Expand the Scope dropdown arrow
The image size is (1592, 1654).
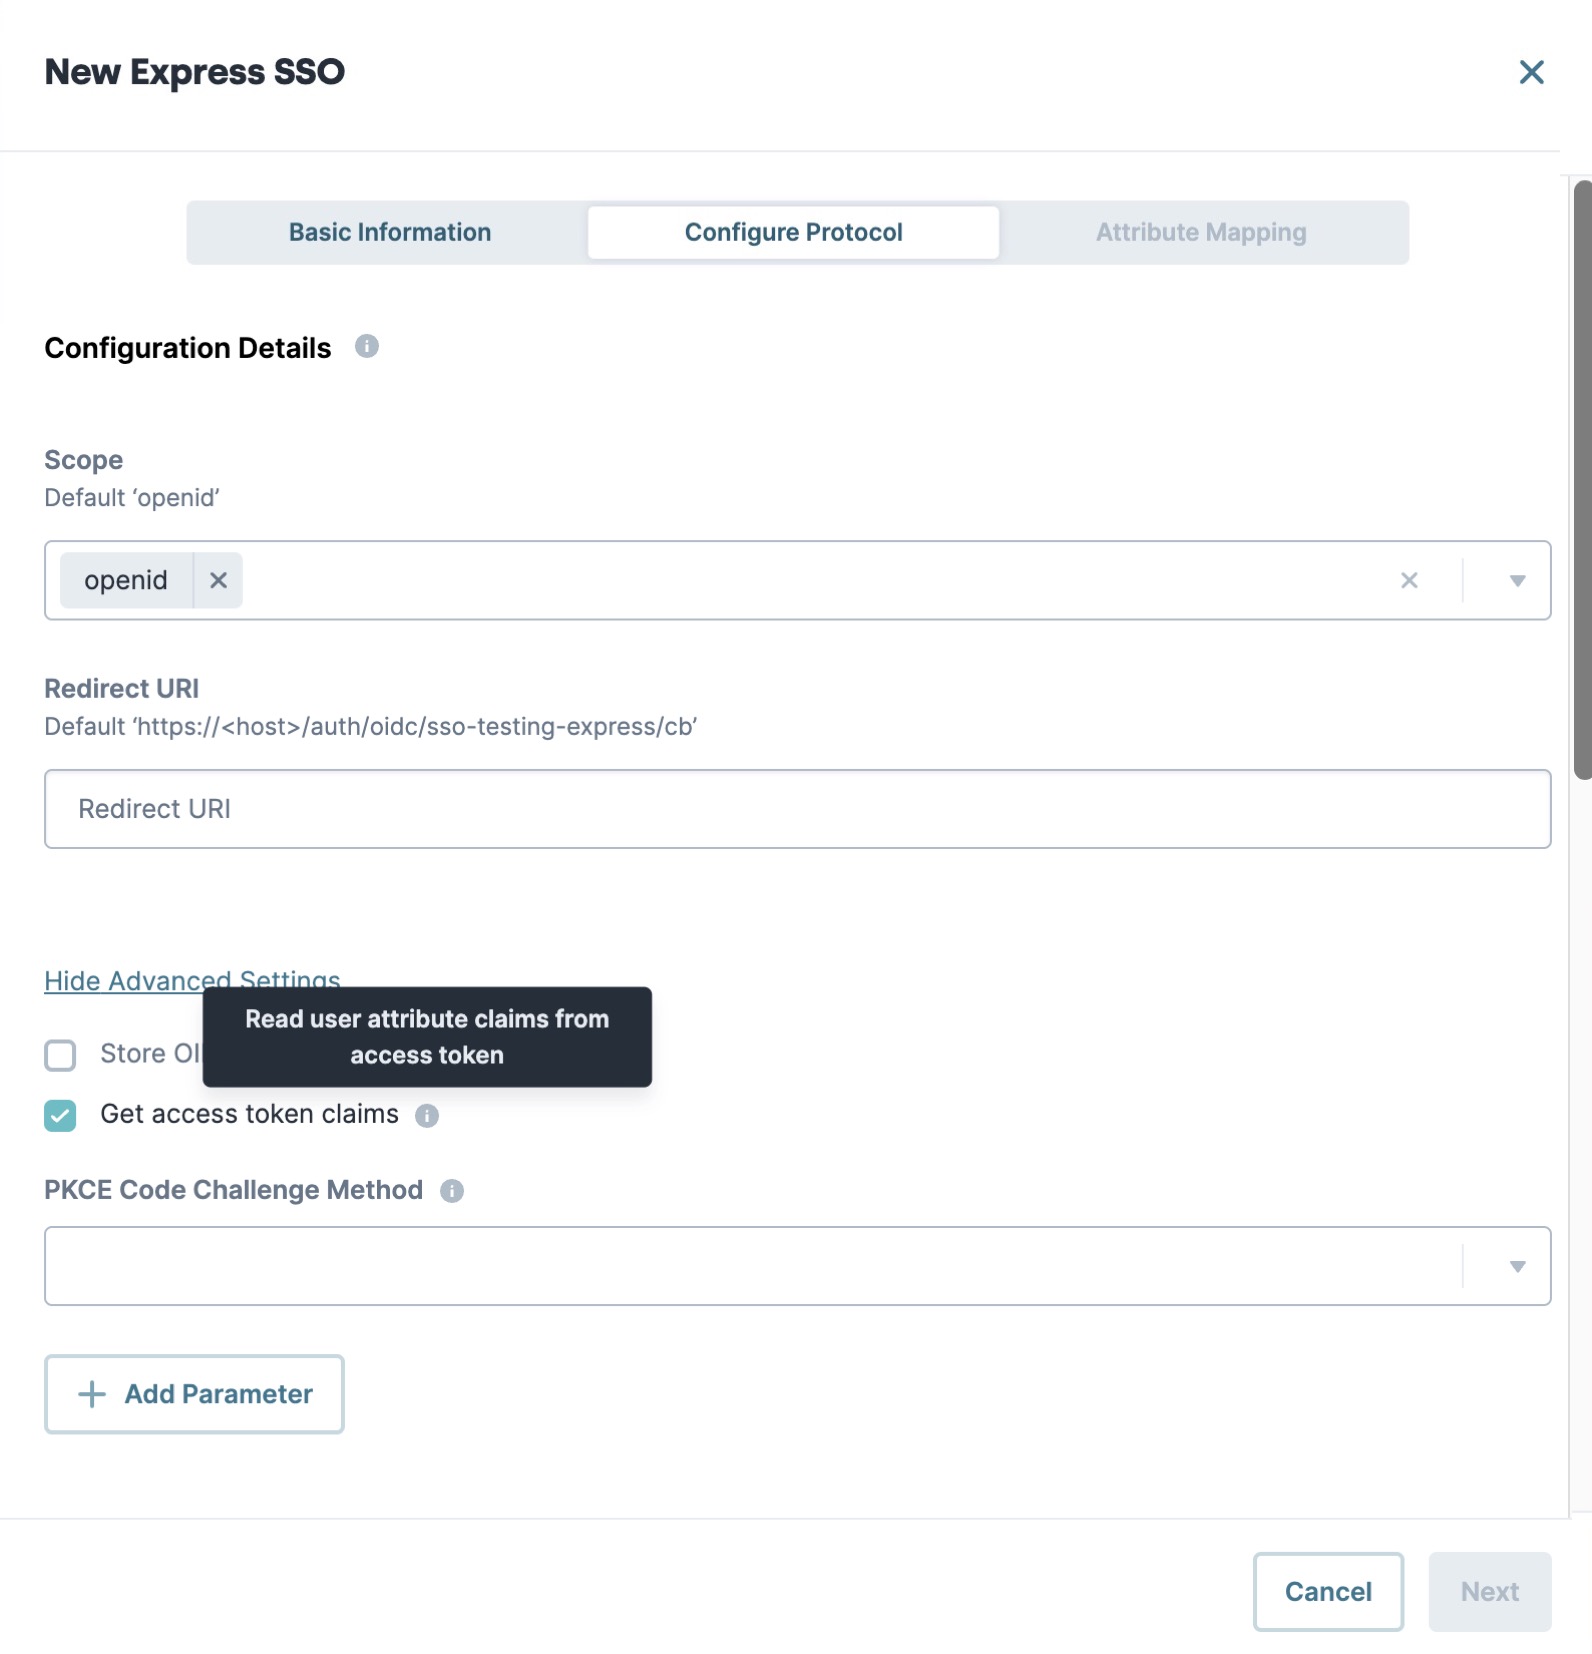pyautogui.click(x=1517, y=581)
